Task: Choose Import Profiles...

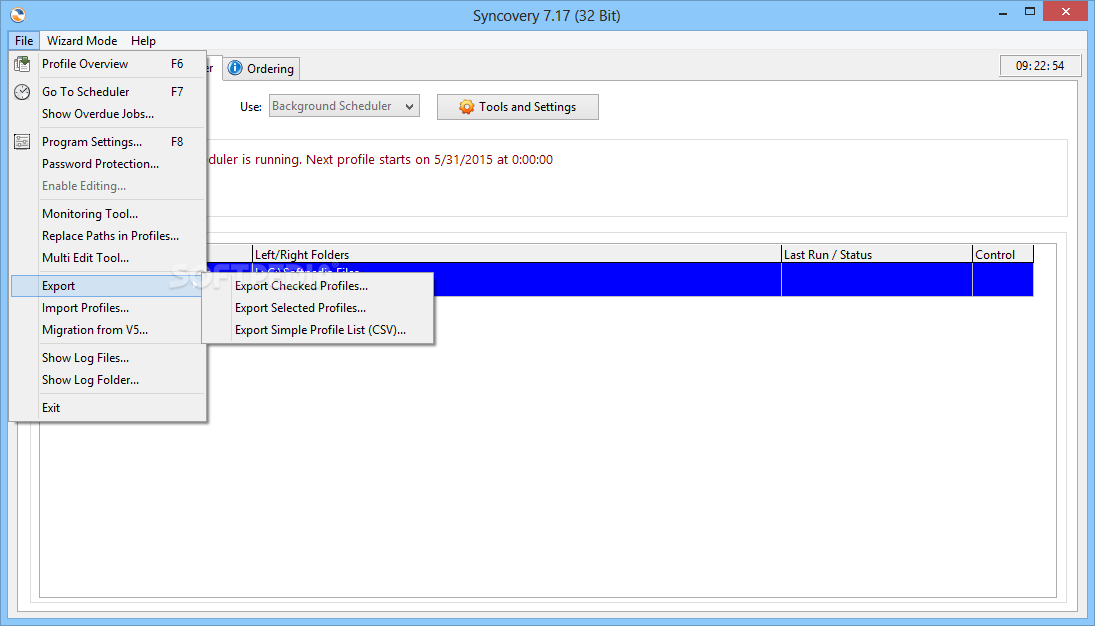Action: 108,307
